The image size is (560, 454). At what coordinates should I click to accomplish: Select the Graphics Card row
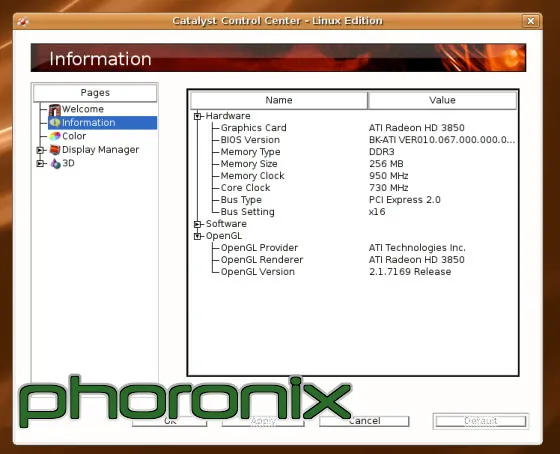253,128
